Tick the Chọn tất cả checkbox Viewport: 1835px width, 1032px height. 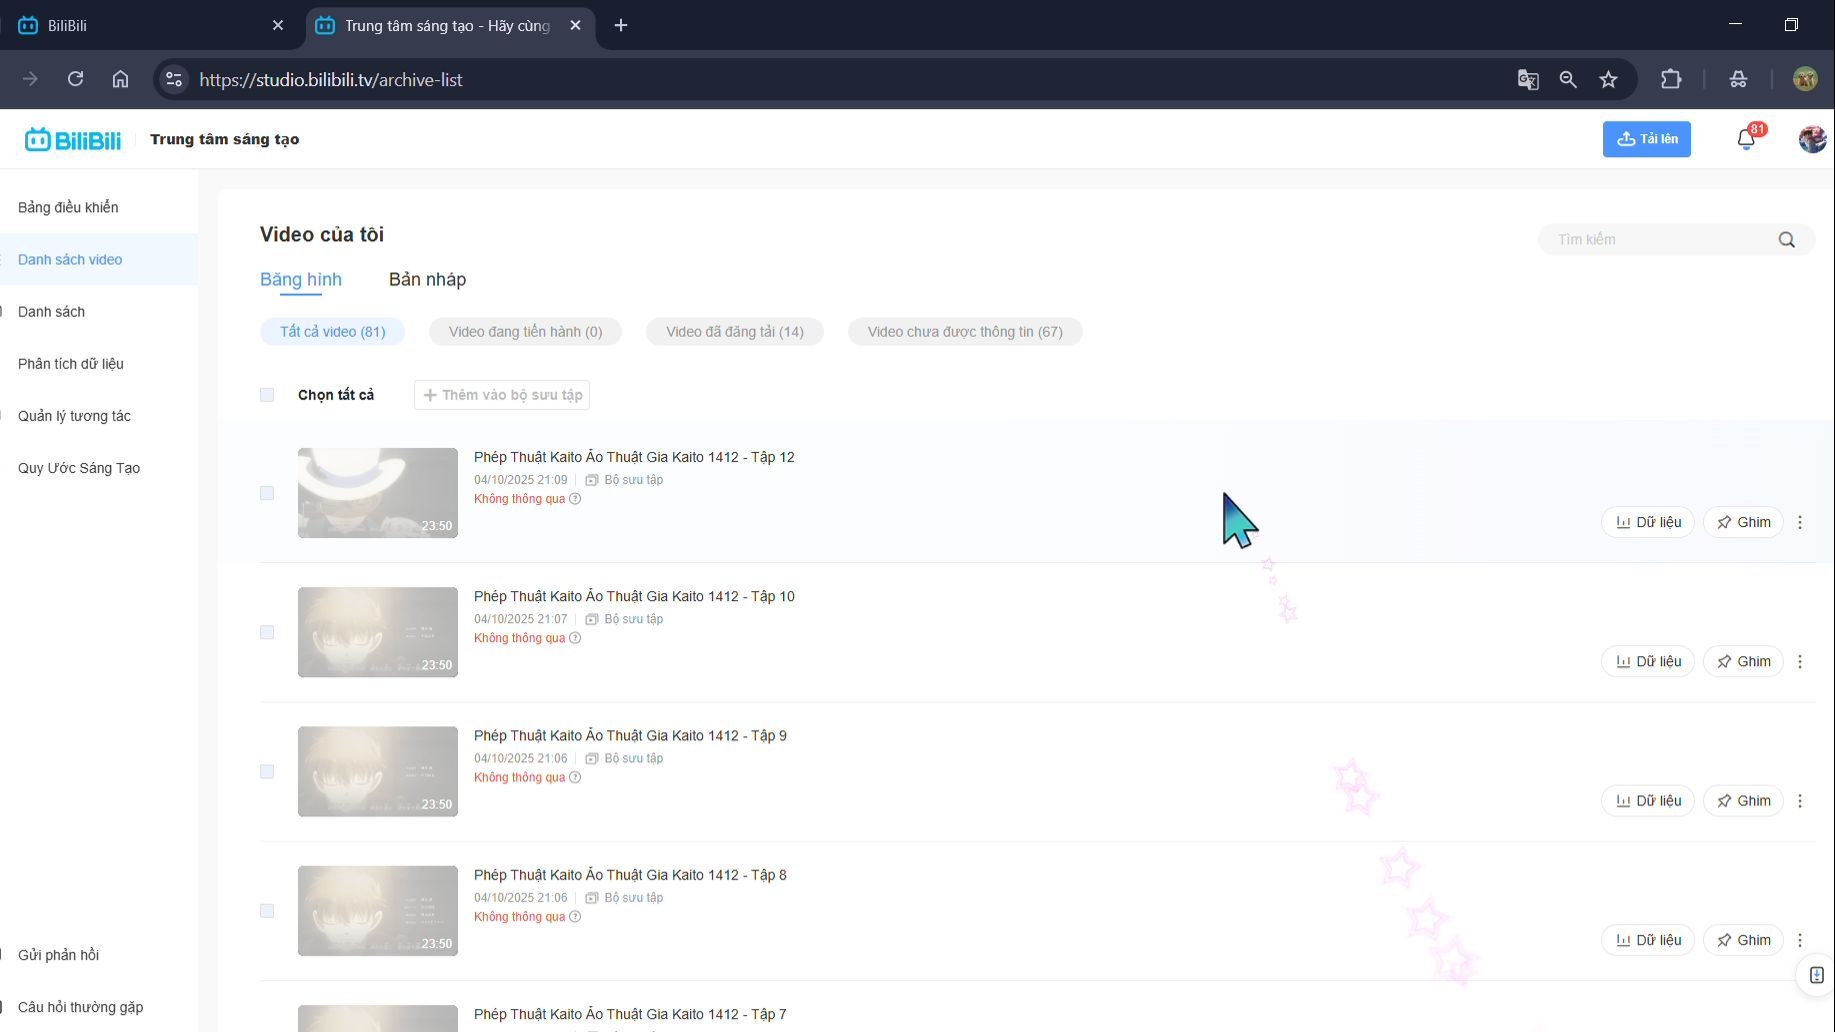click(267, 395)
